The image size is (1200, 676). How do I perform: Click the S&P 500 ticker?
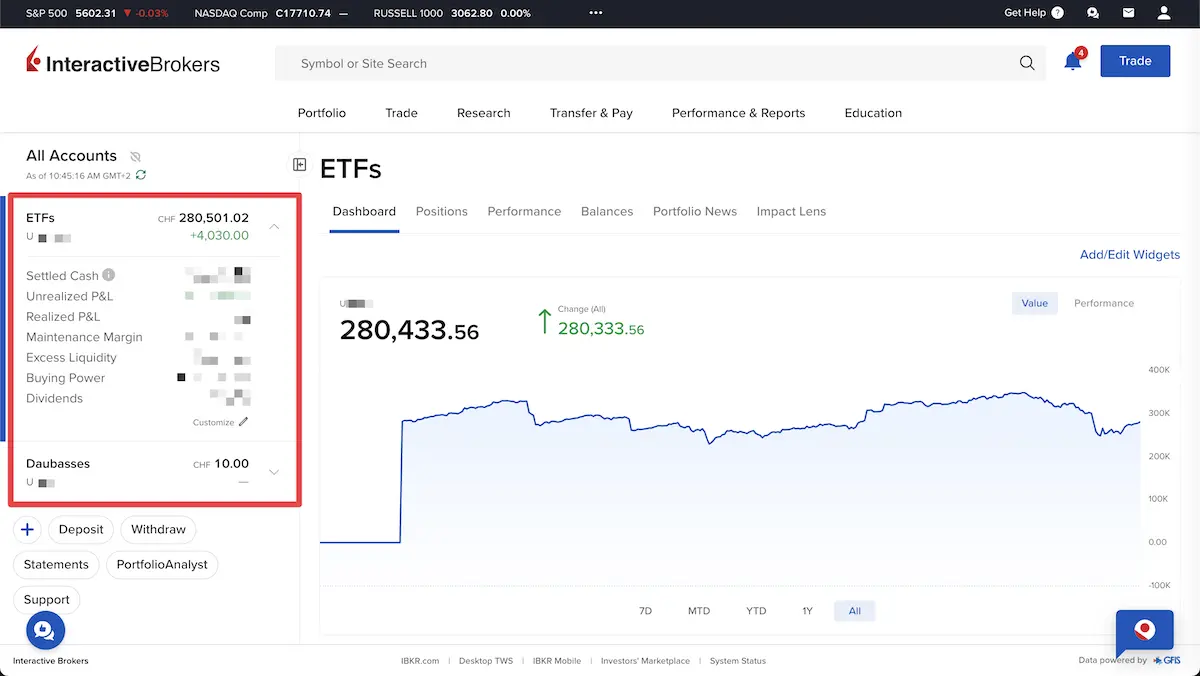pos(97,13)
